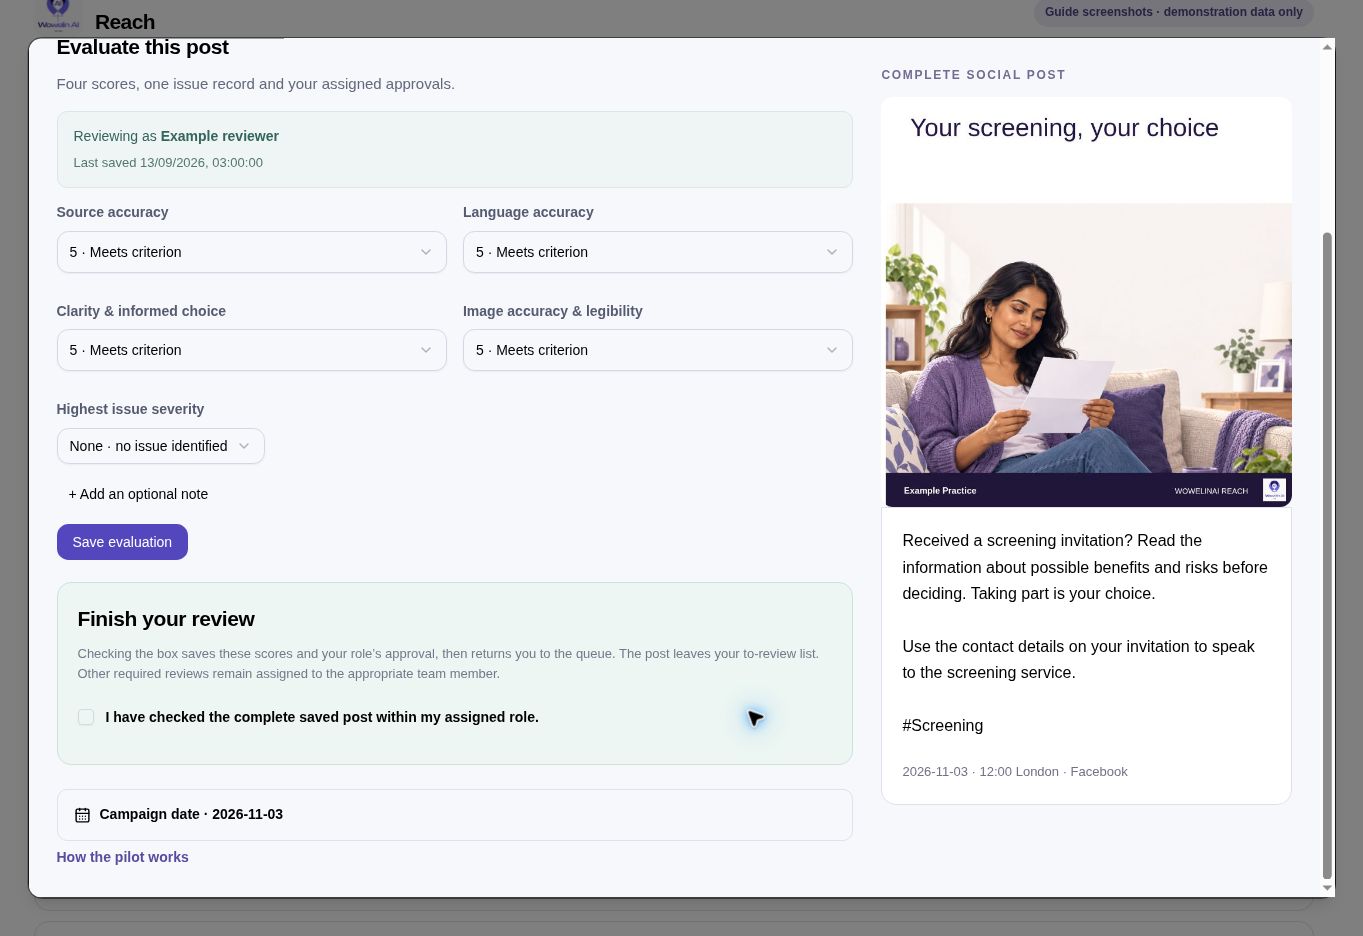Click the '2026-11-03 · 12:00 London · Facebook' line
This screenshot has height=936, width=1363.
coord(1014,772)
